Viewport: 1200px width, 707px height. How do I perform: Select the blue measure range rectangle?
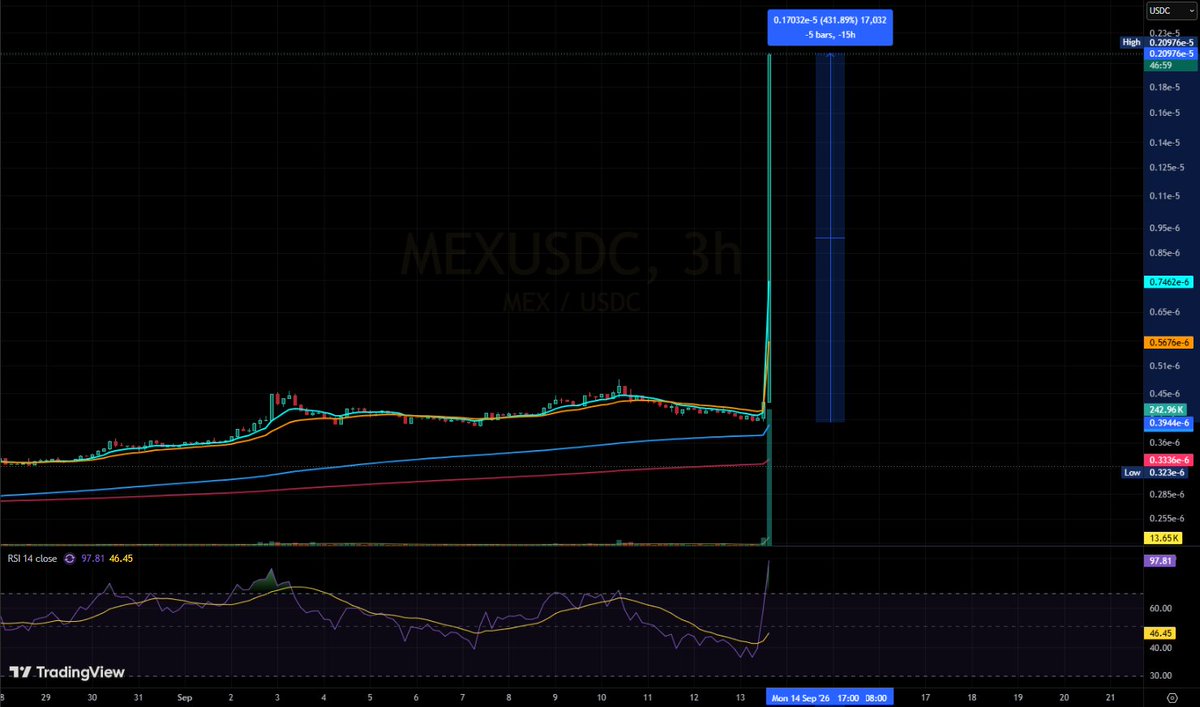[830, 237]
